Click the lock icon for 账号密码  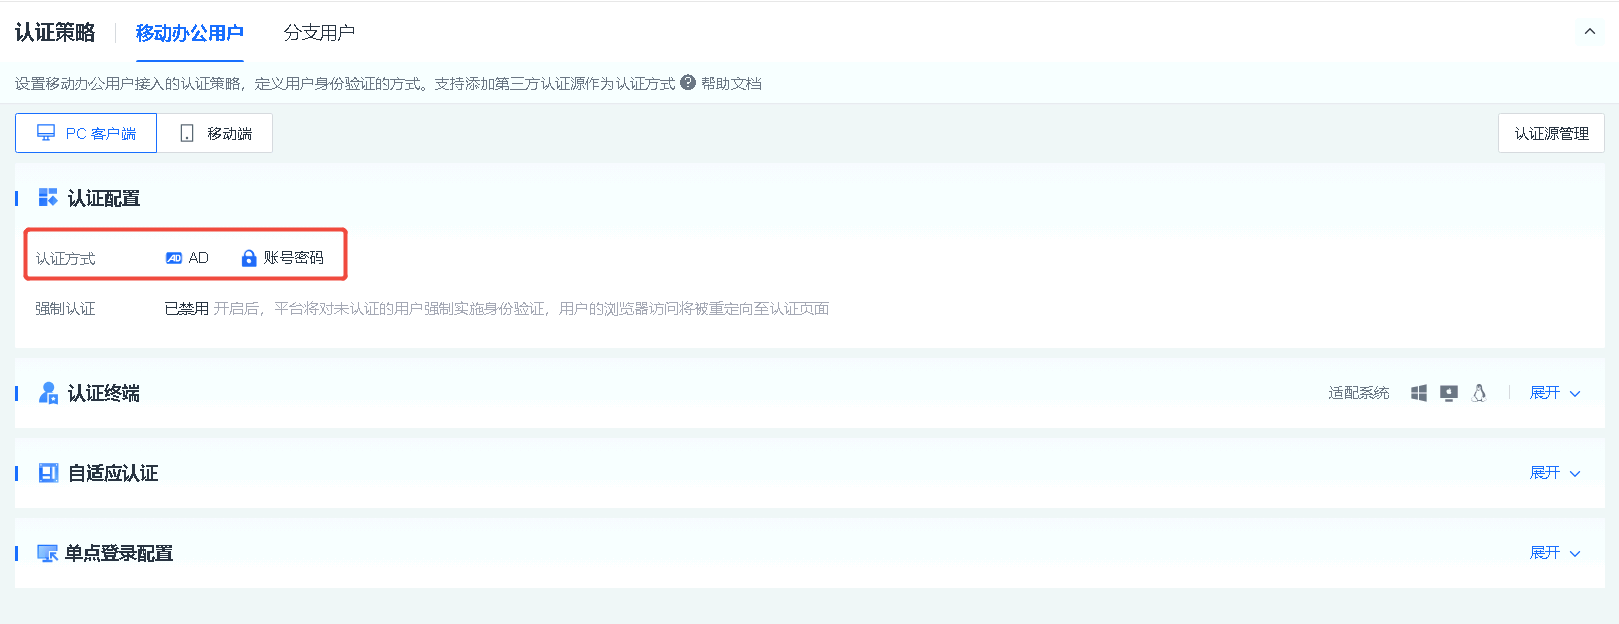(x=249, y=258)
